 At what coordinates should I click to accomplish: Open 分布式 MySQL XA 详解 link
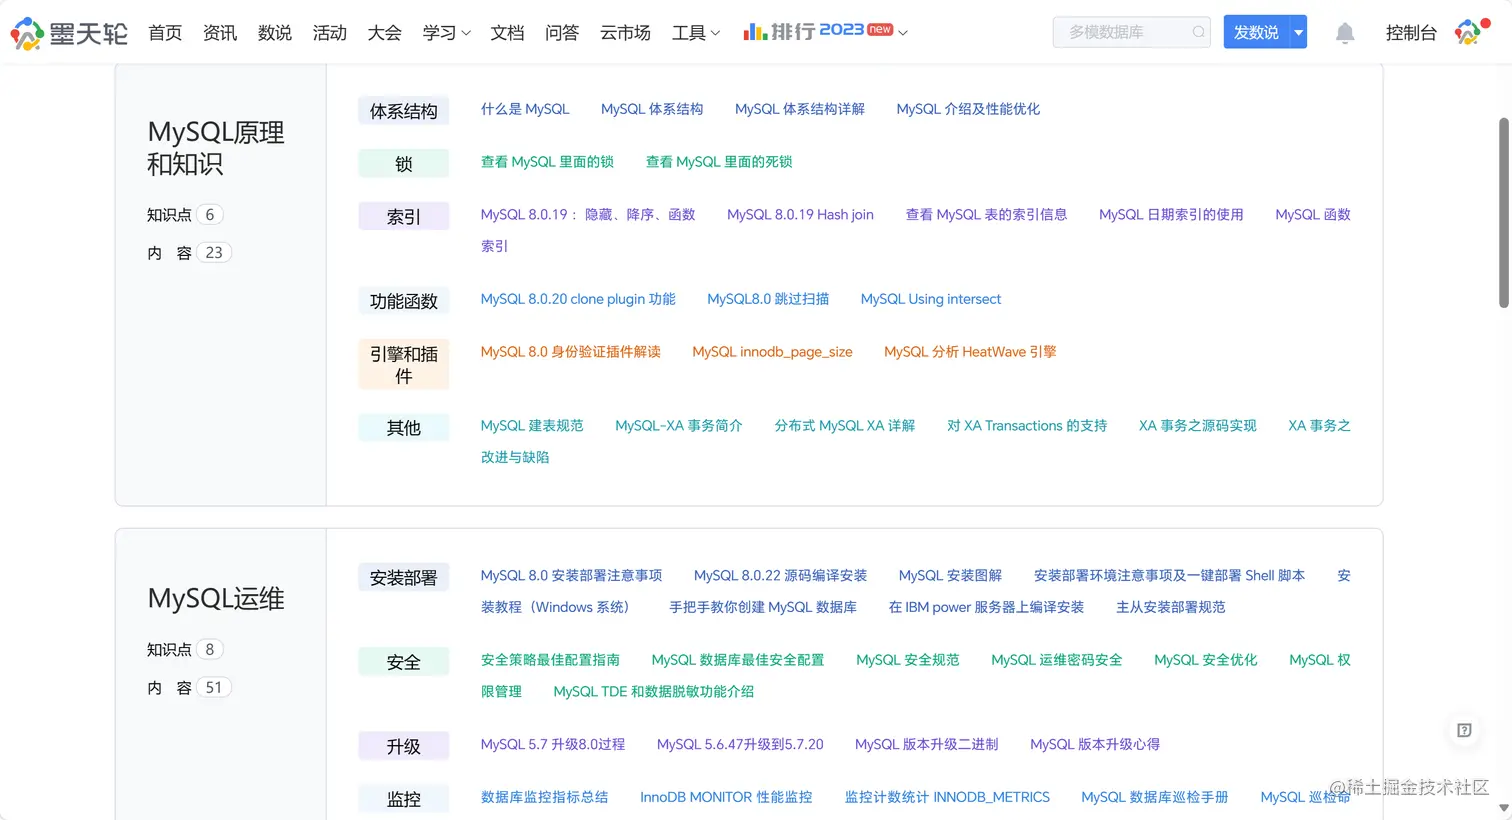845,426
